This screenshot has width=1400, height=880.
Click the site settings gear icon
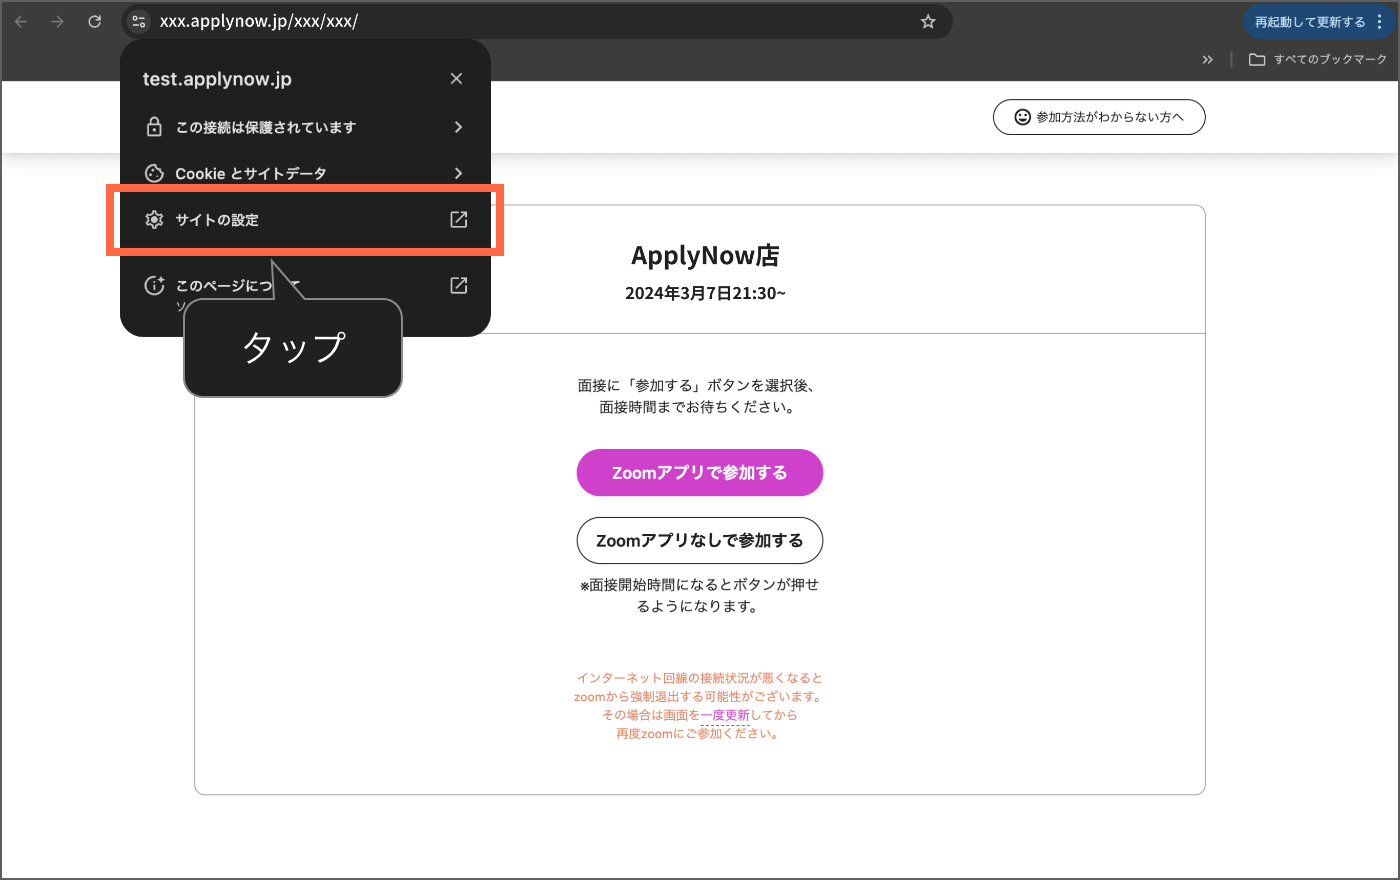pos(154,219)
